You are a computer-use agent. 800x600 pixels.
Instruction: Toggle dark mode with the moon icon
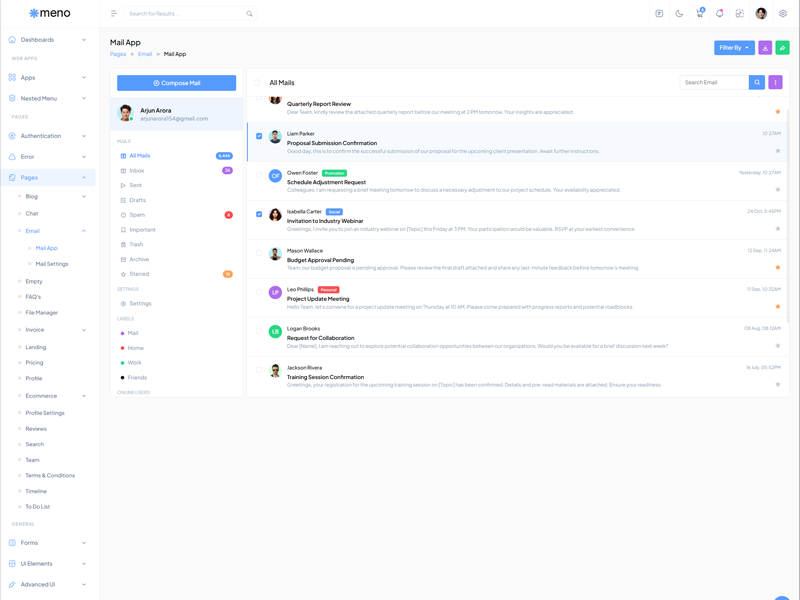[679, 14]
